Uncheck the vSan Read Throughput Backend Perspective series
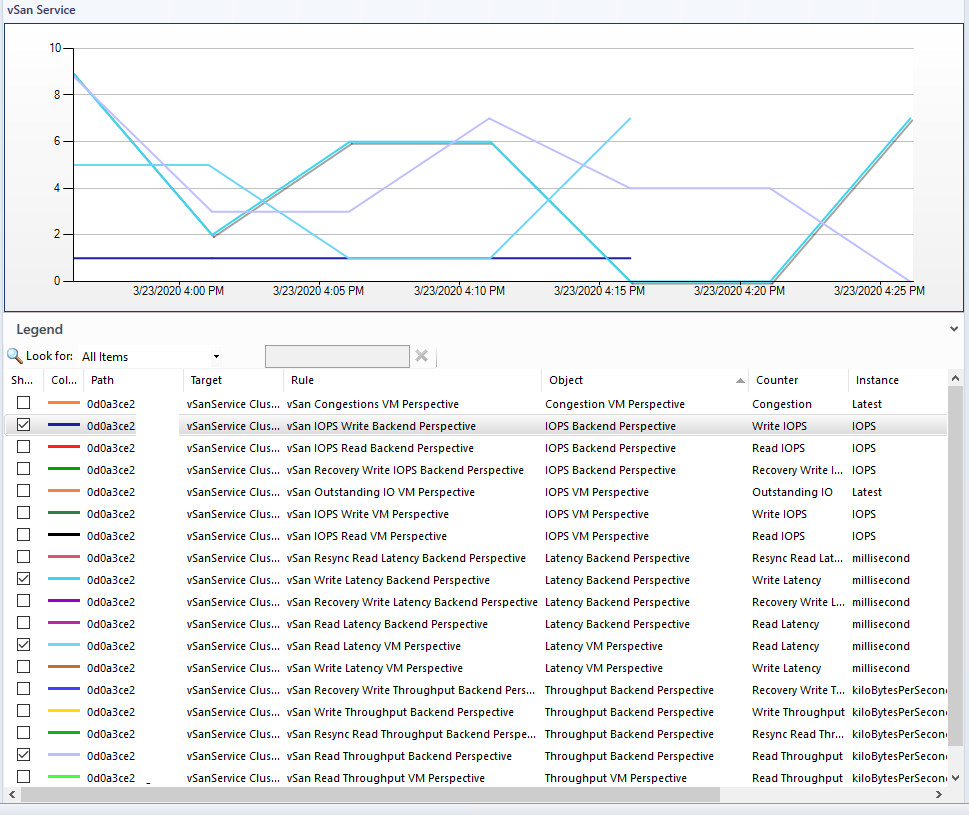The width and height of the screenshot is (969, 815). coord(23,755)
